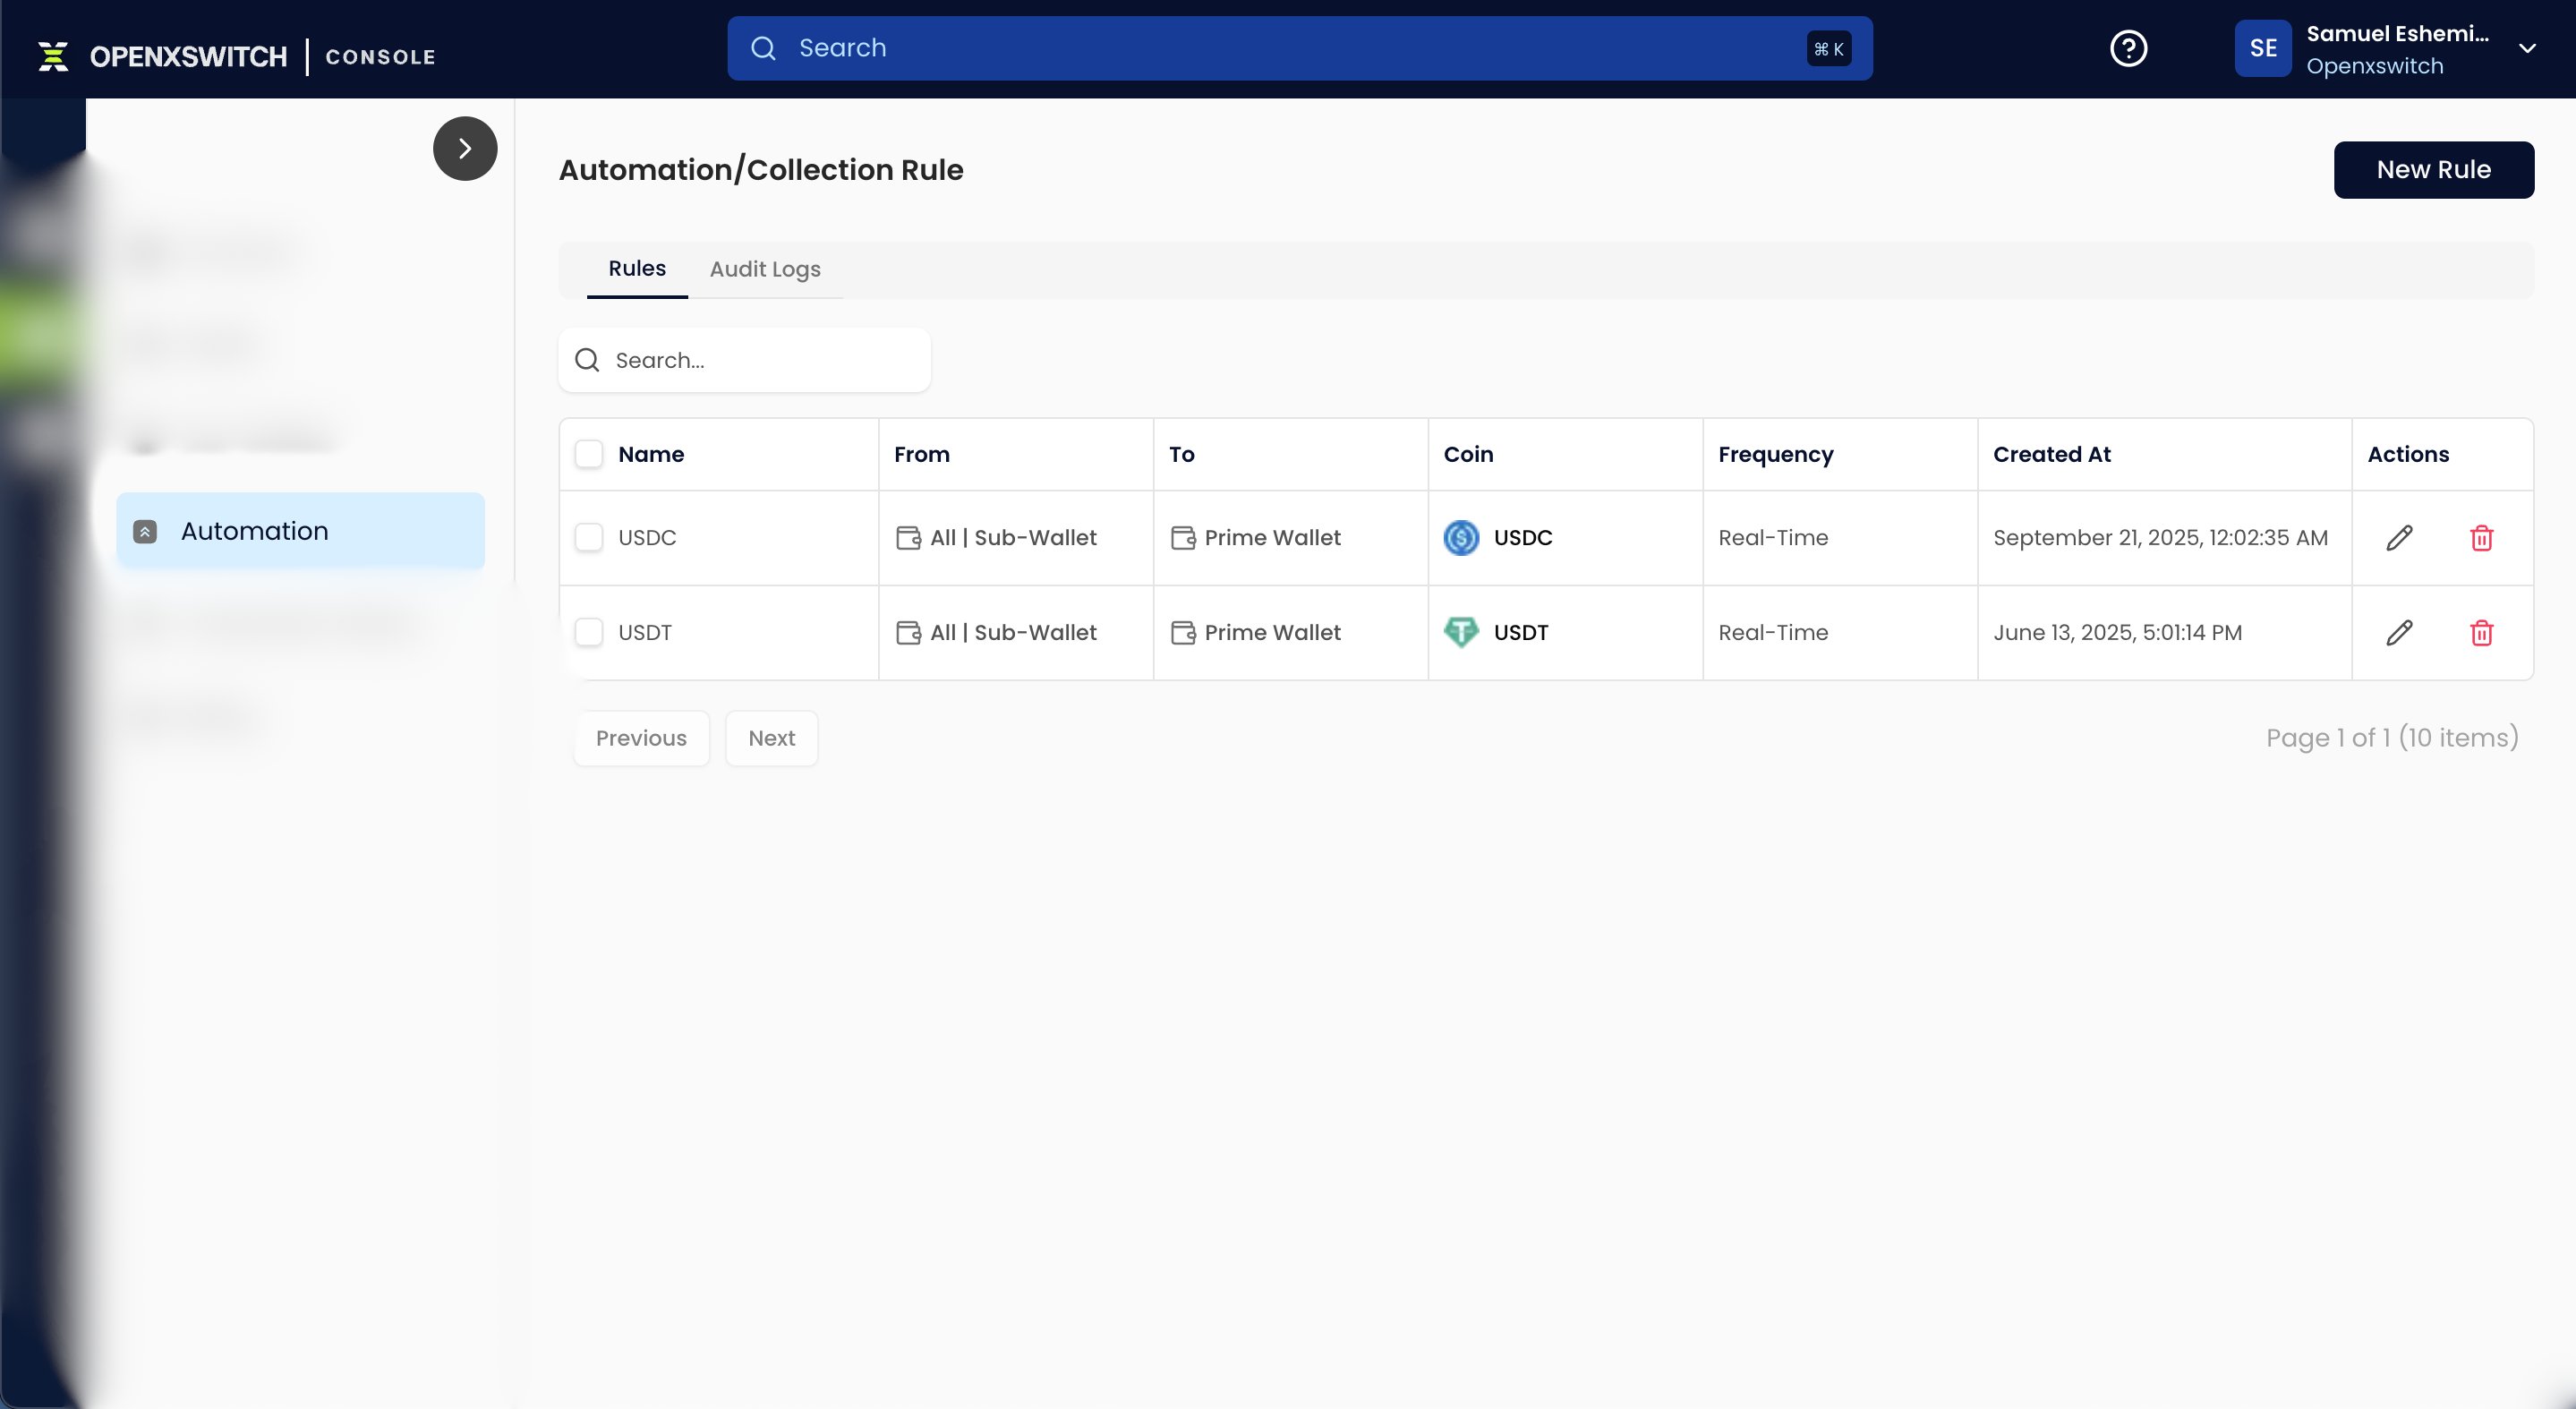Viewport: 2576px width, 1409px height.
Task: Select Automation in the sidebar
Action: tap(300, 531)
